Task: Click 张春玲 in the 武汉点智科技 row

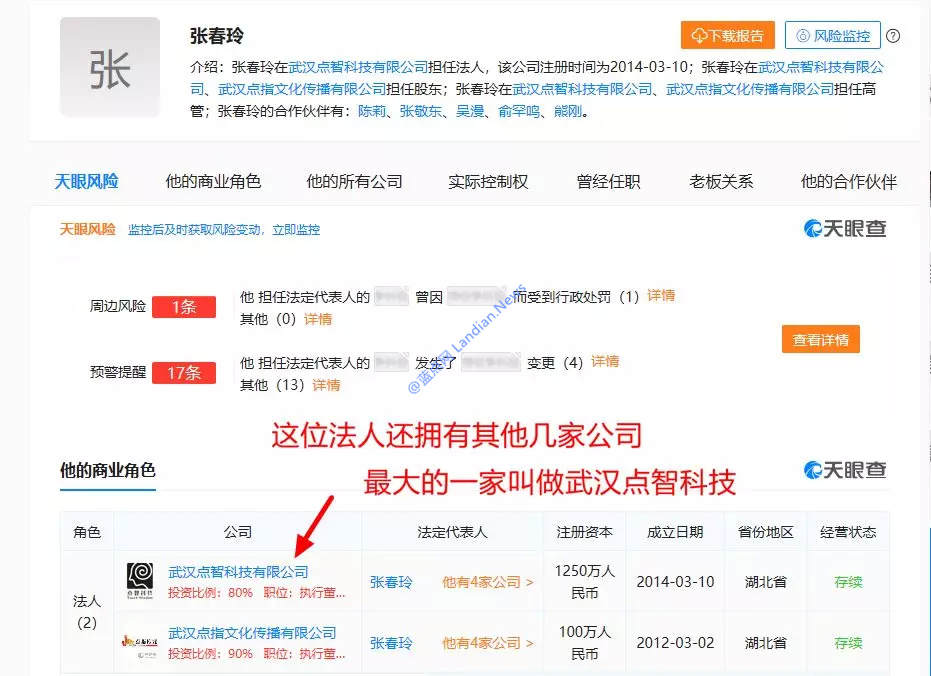Action: (391, 582)
